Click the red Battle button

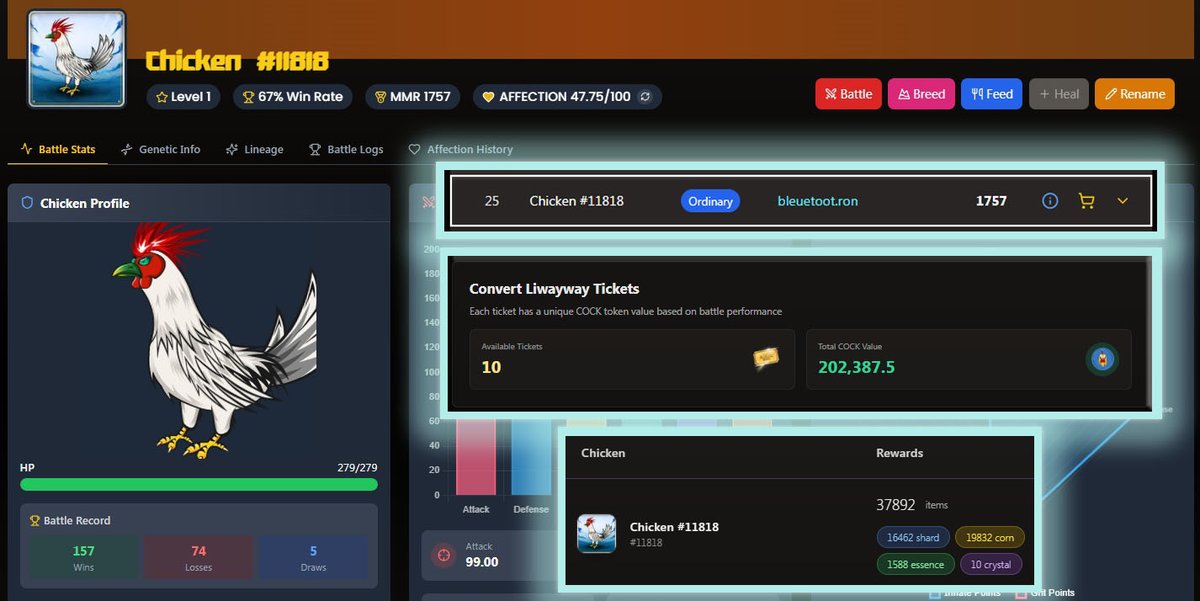click(848, 94)
